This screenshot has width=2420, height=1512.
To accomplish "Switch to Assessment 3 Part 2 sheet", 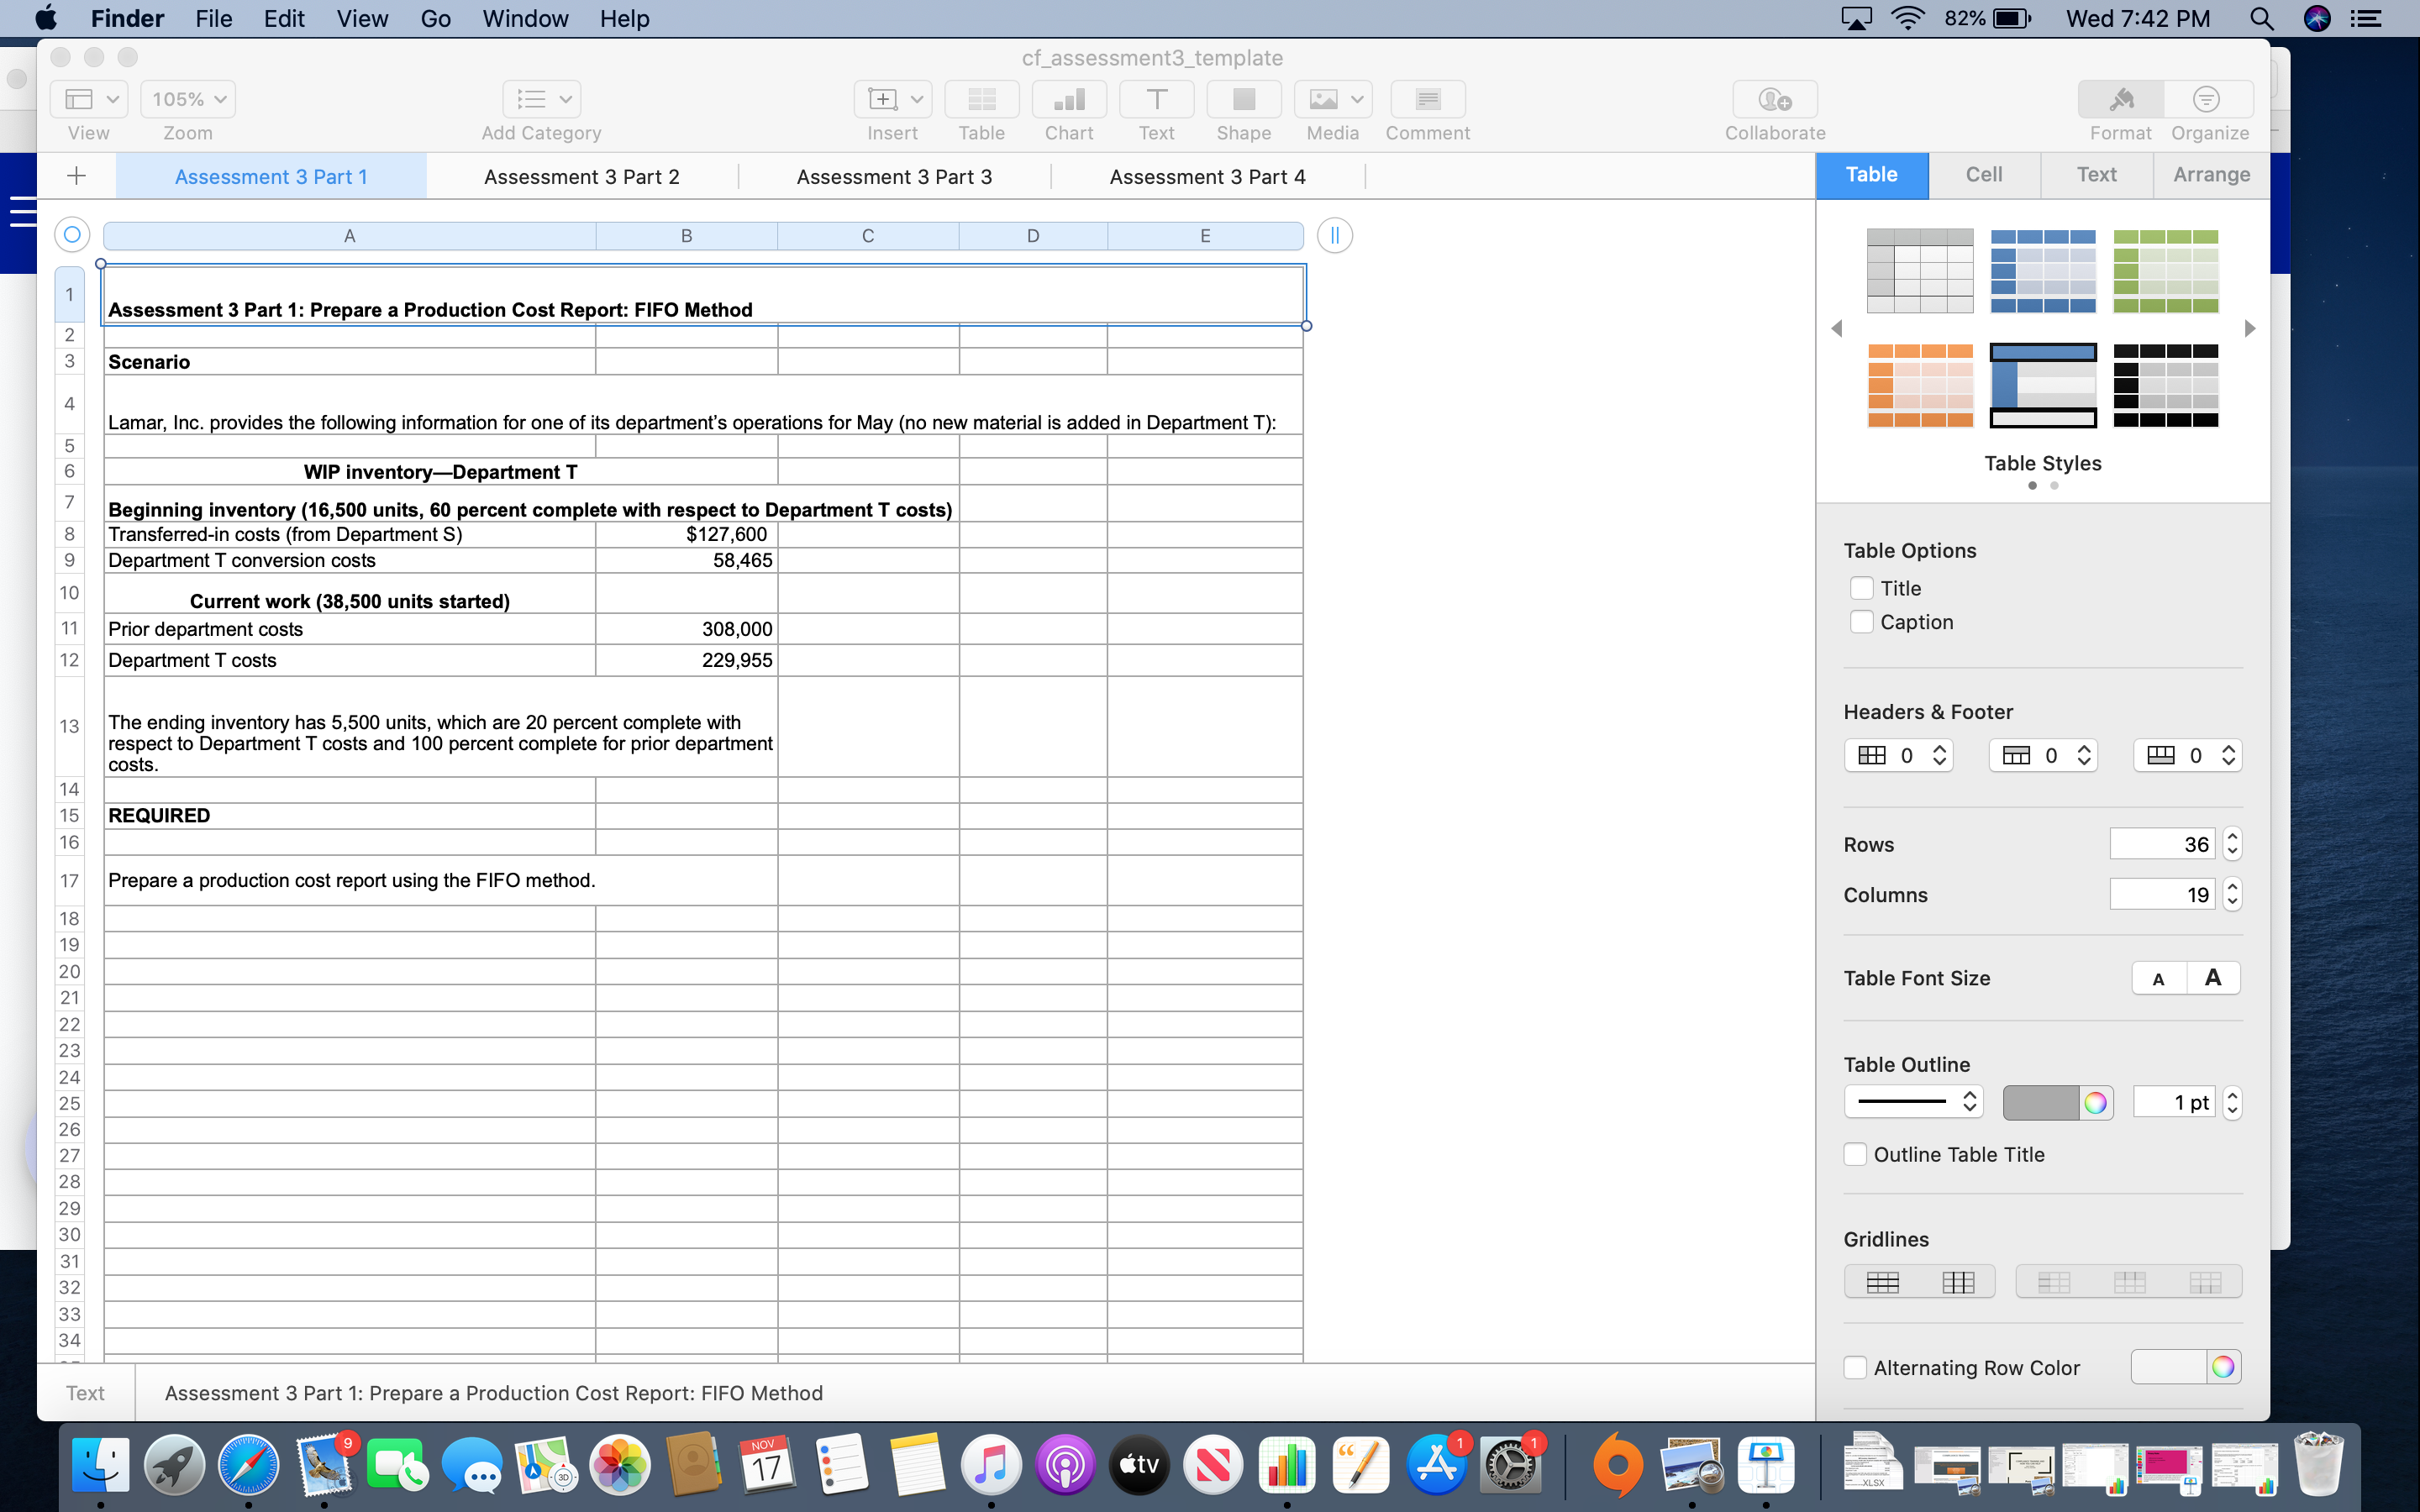I will [582, 176].
